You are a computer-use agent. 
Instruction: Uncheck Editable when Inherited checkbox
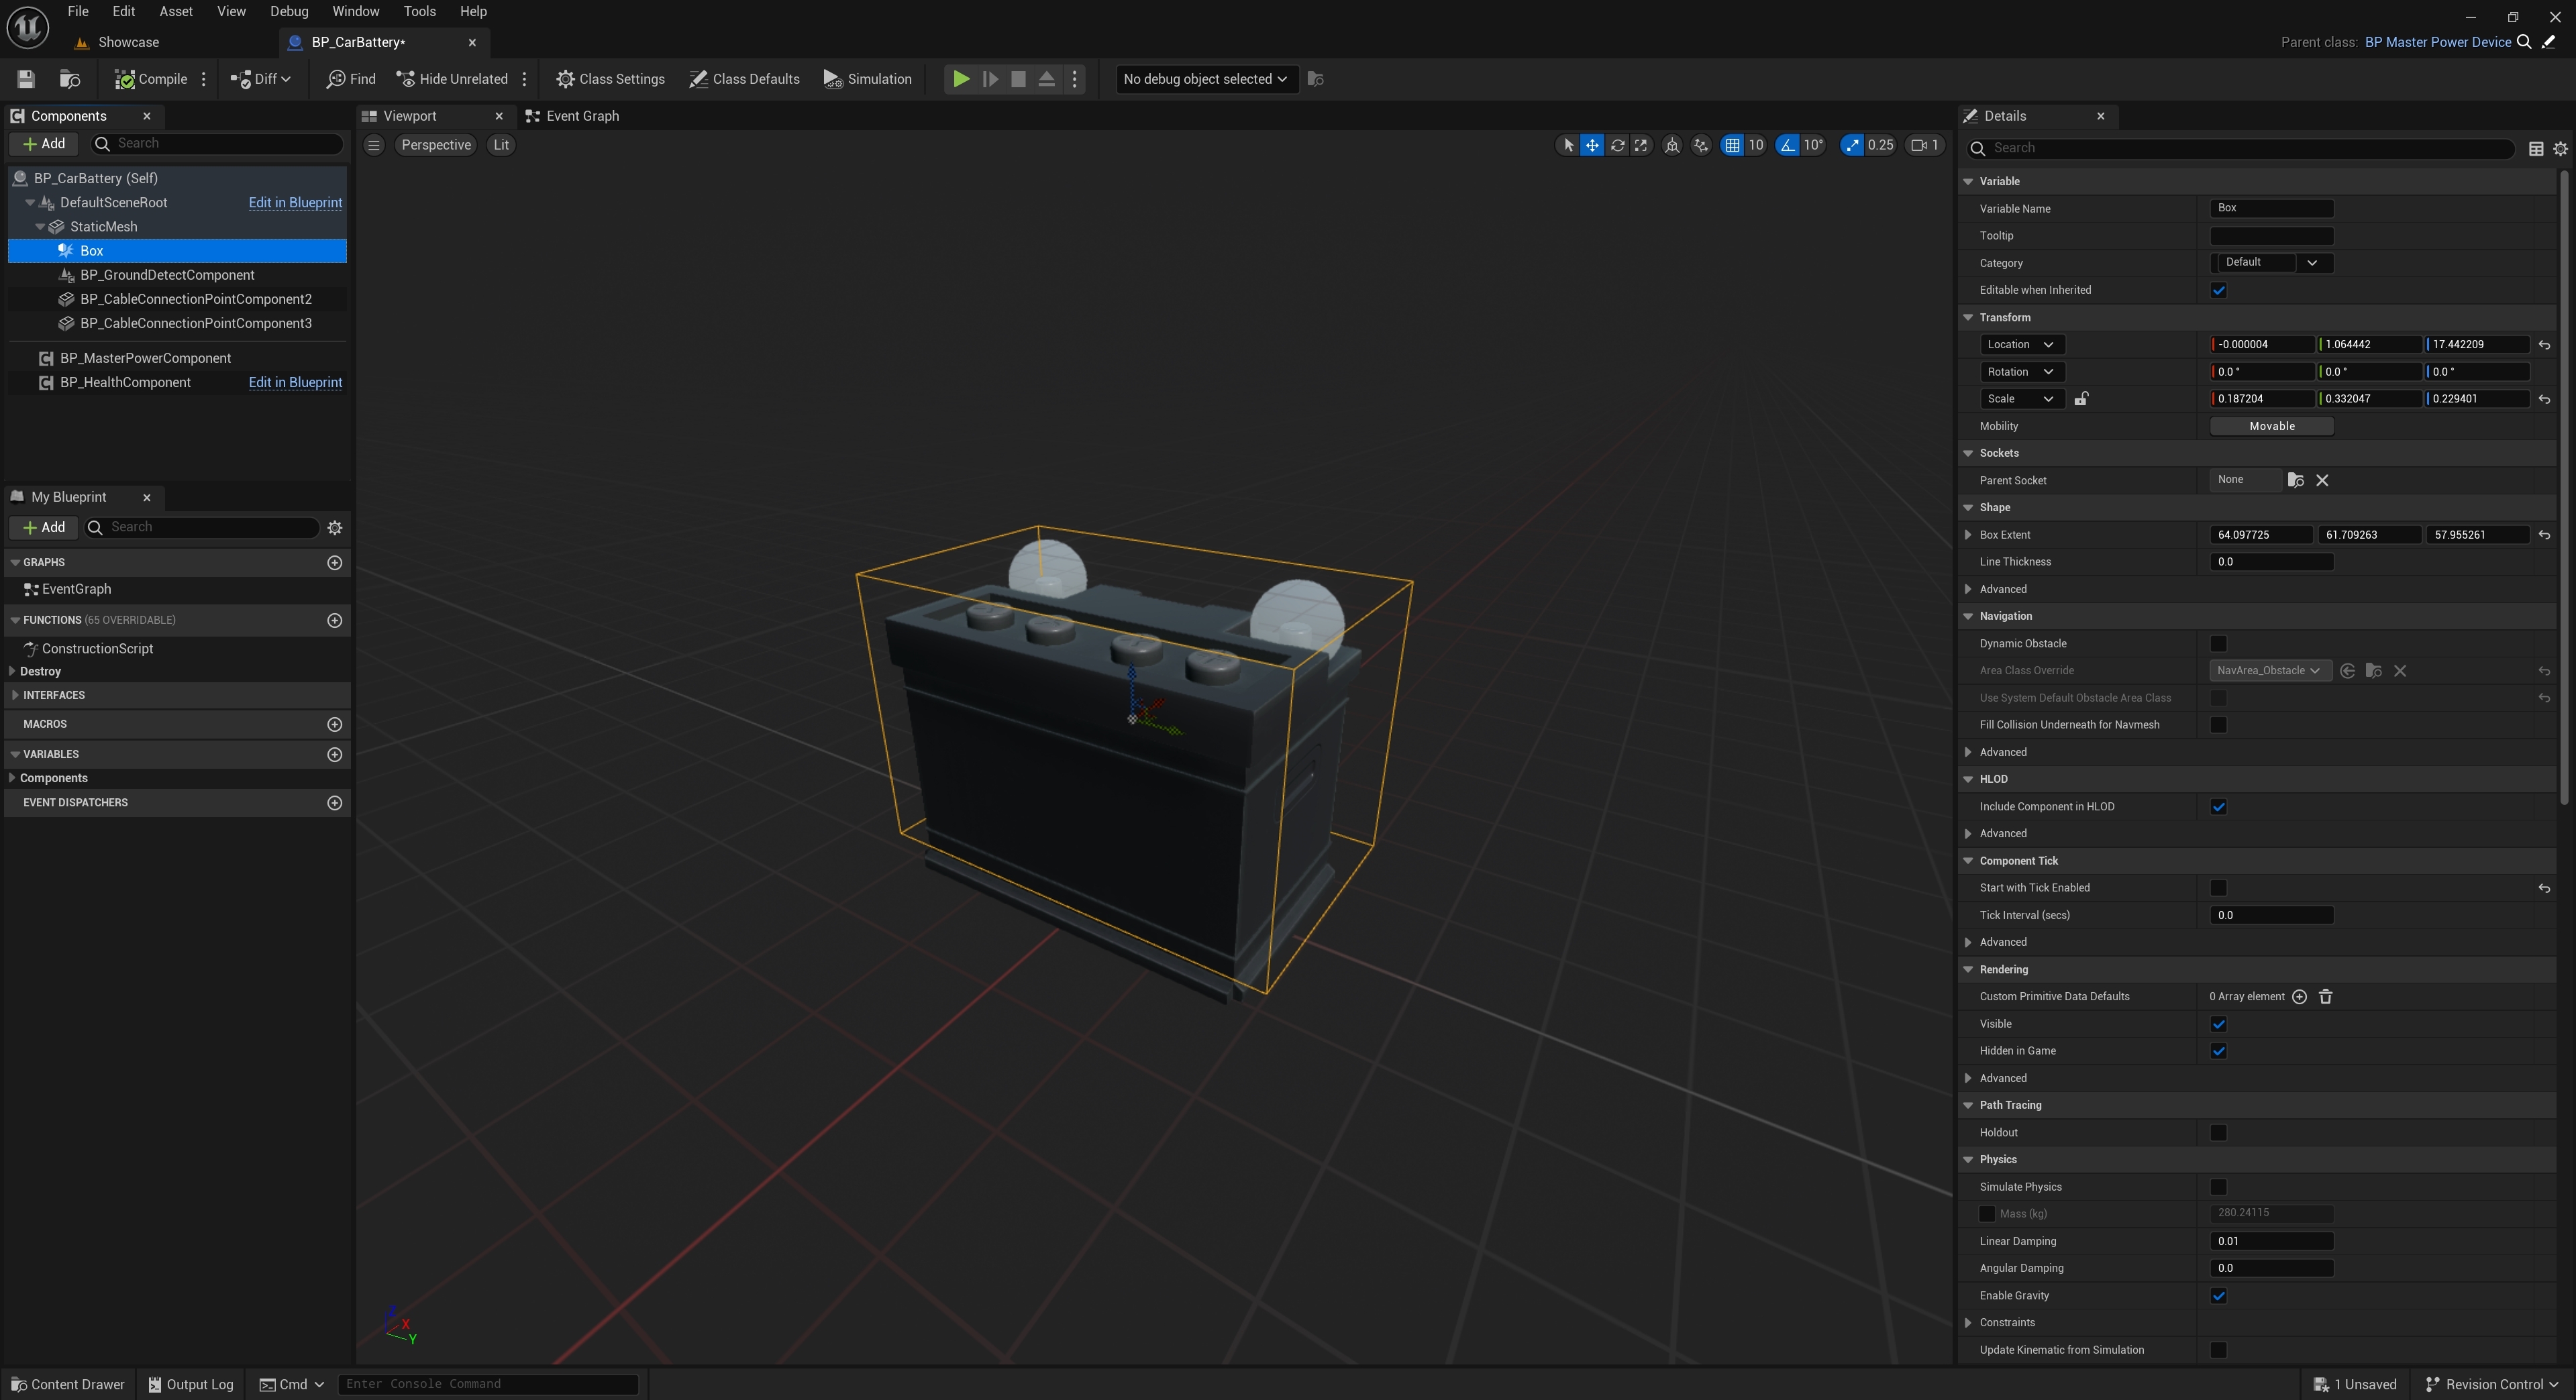click(2218, 290)
